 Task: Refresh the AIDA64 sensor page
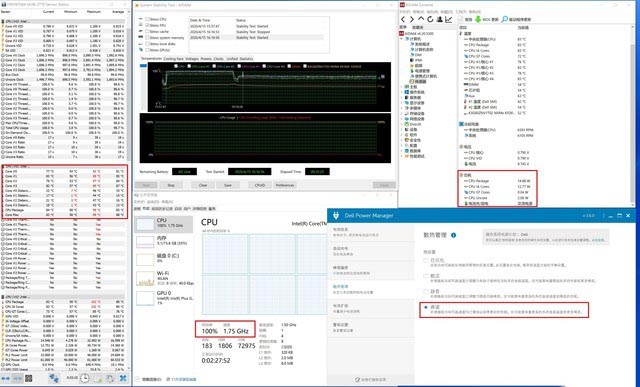(430, 19)
